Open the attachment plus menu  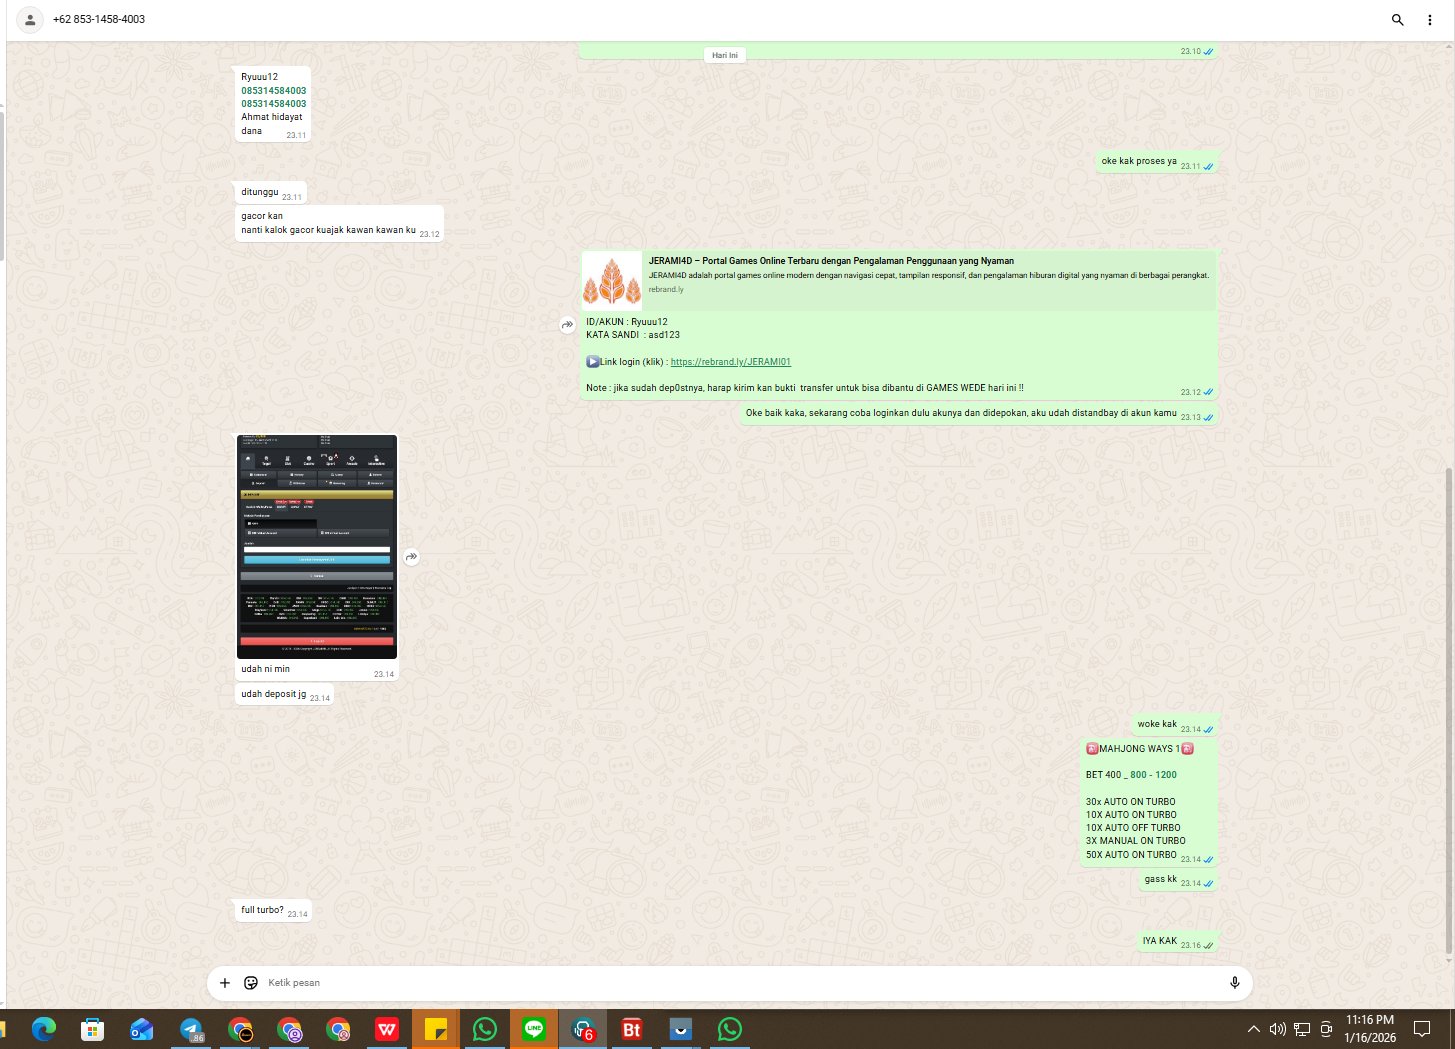(225, 983)
